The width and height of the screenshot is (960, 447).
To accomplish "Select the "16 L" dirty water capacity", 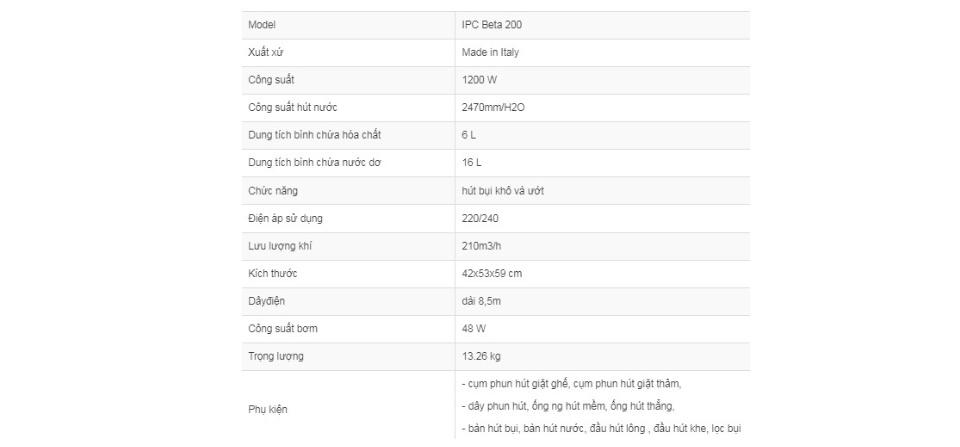I will 472,162.
